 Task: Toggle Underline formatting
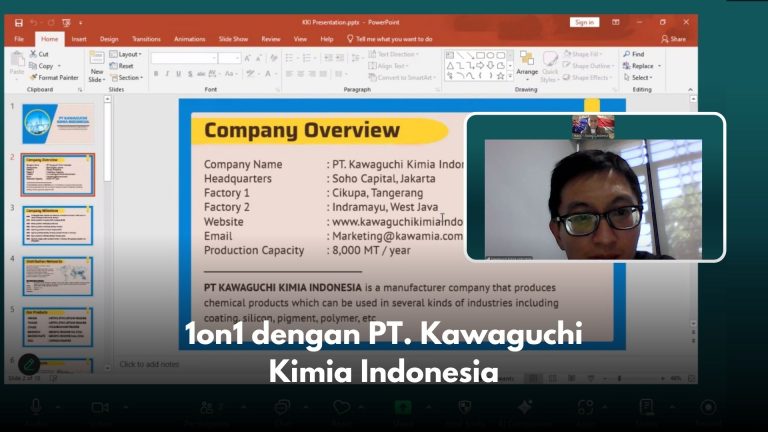pyautogui.click(x=178, y=74)
